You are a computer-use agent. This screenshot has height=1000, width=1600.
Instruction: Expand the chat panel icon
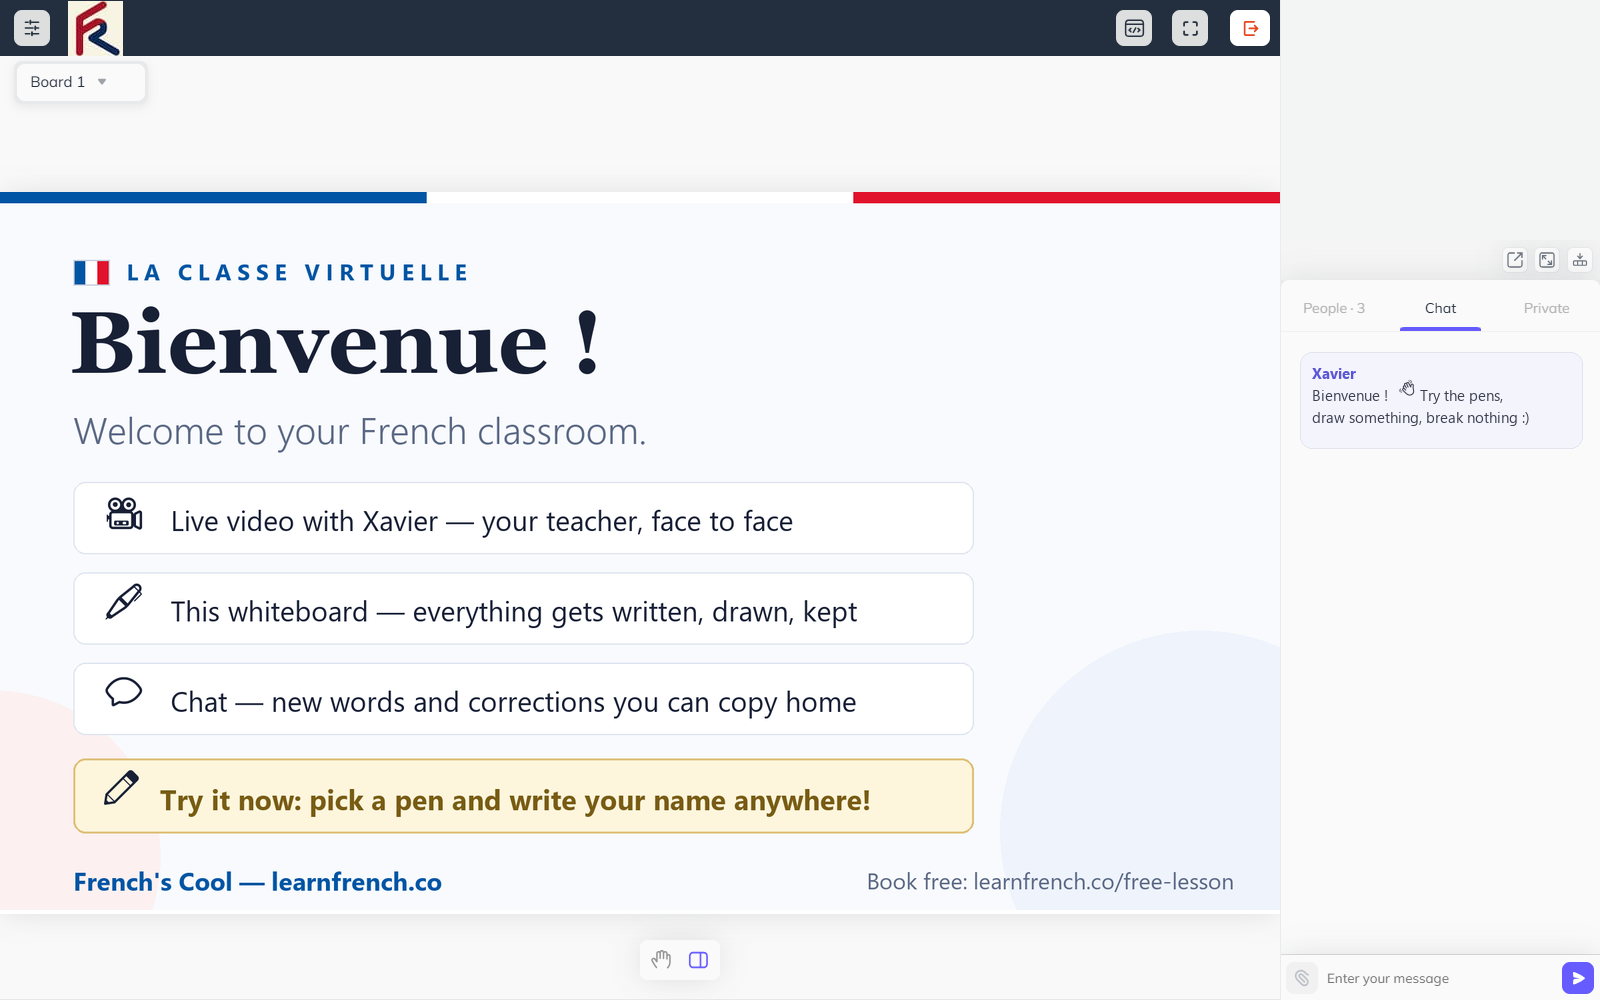pyautogui.click(x=1547, y=260)
